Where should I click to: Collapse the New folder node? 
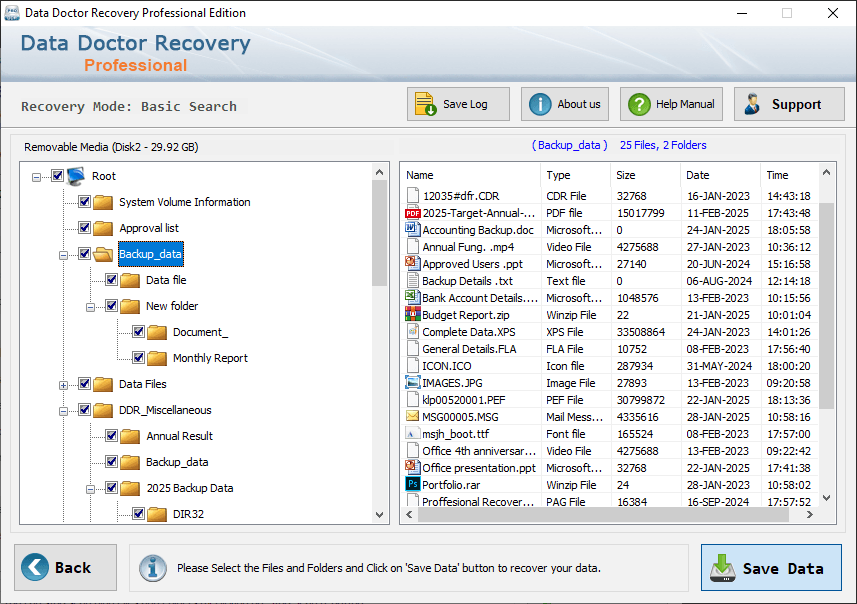pos(90,307)
